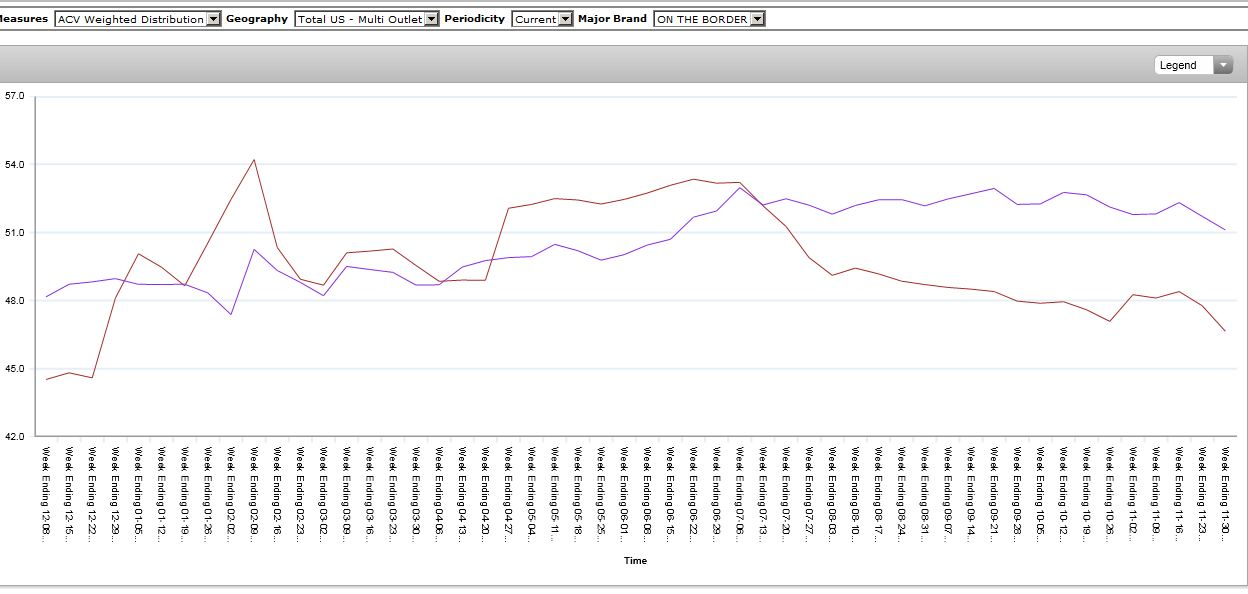Expand the Legend dropdown on the chart
This screenshot has height=594, width=1248.
(x=1194, y=65)
